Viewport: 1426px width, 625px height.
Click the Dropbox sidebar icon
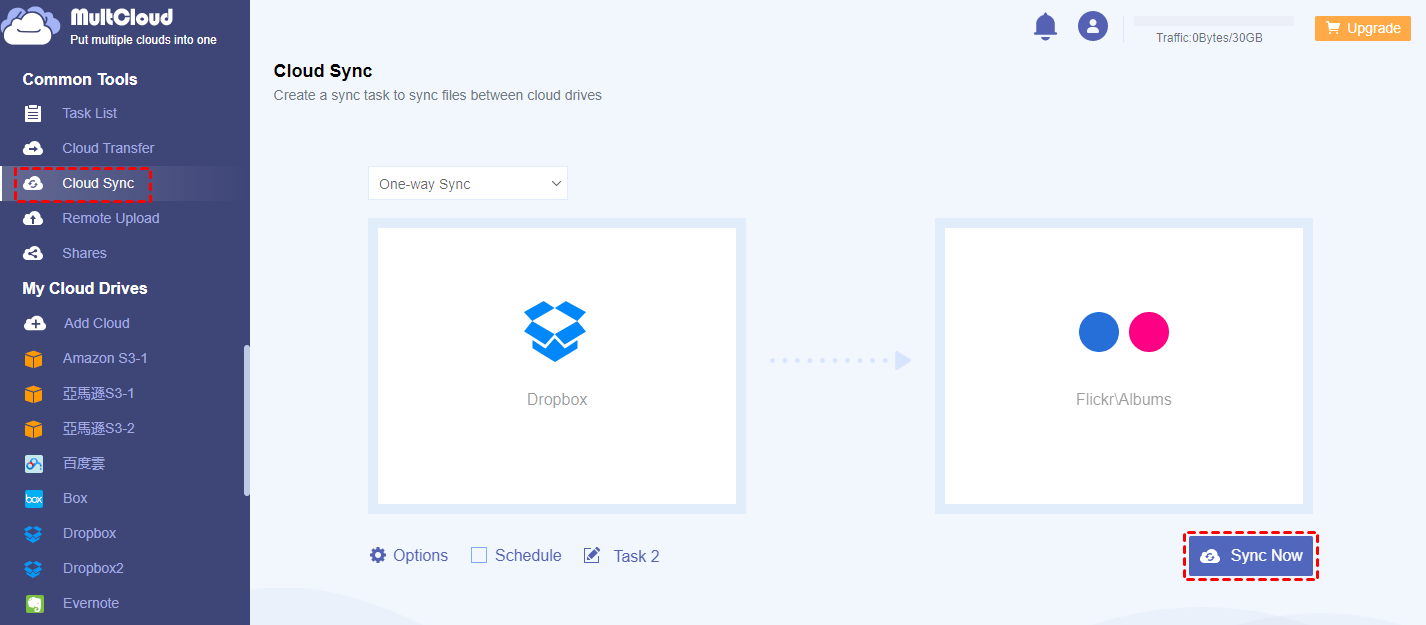(34, 534)
